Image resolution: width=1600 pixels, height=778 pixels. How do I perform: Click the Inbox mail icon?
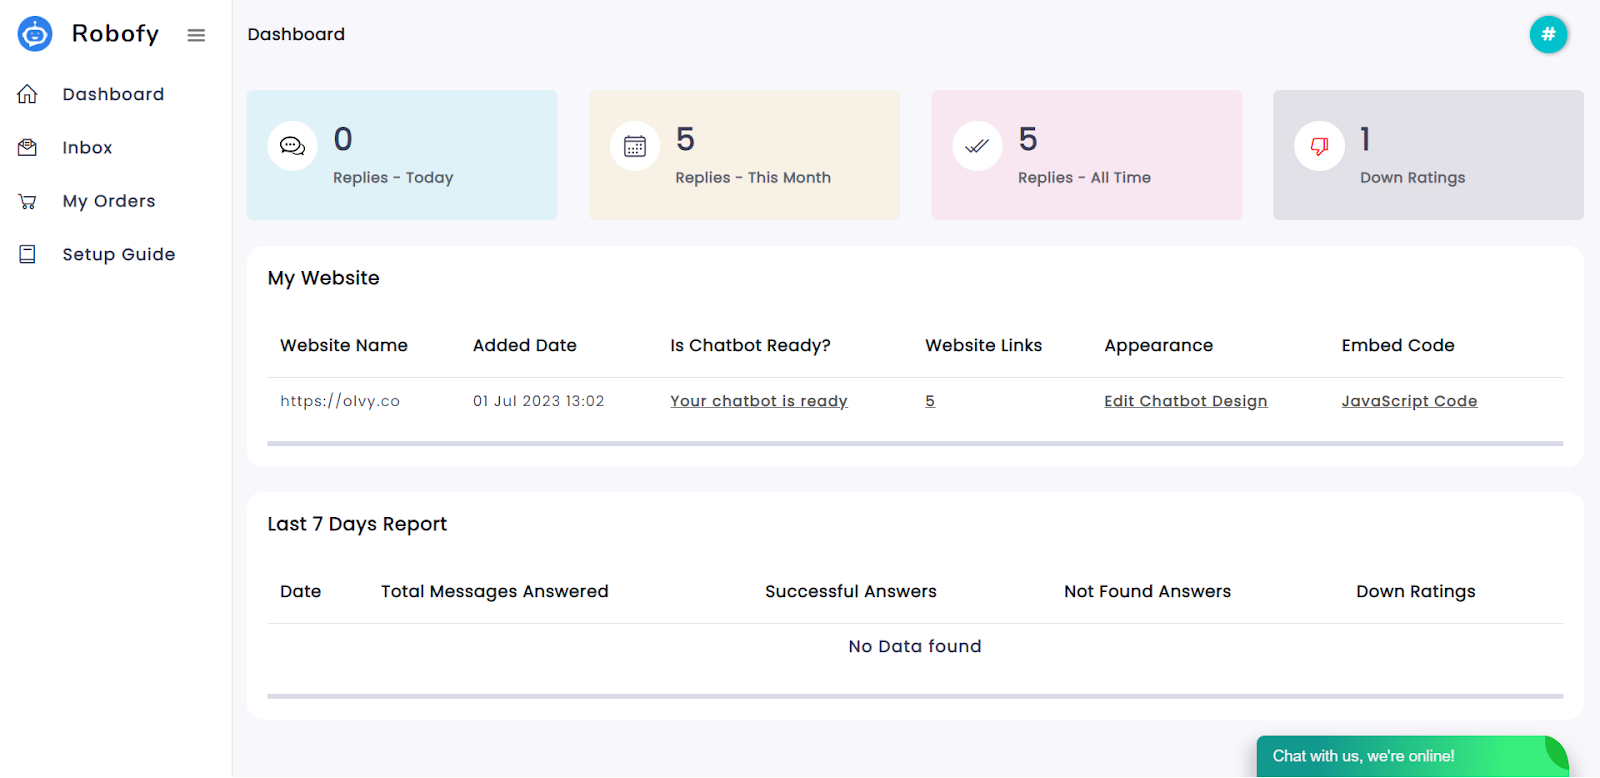pyautogui.click(x=28, y=148)
